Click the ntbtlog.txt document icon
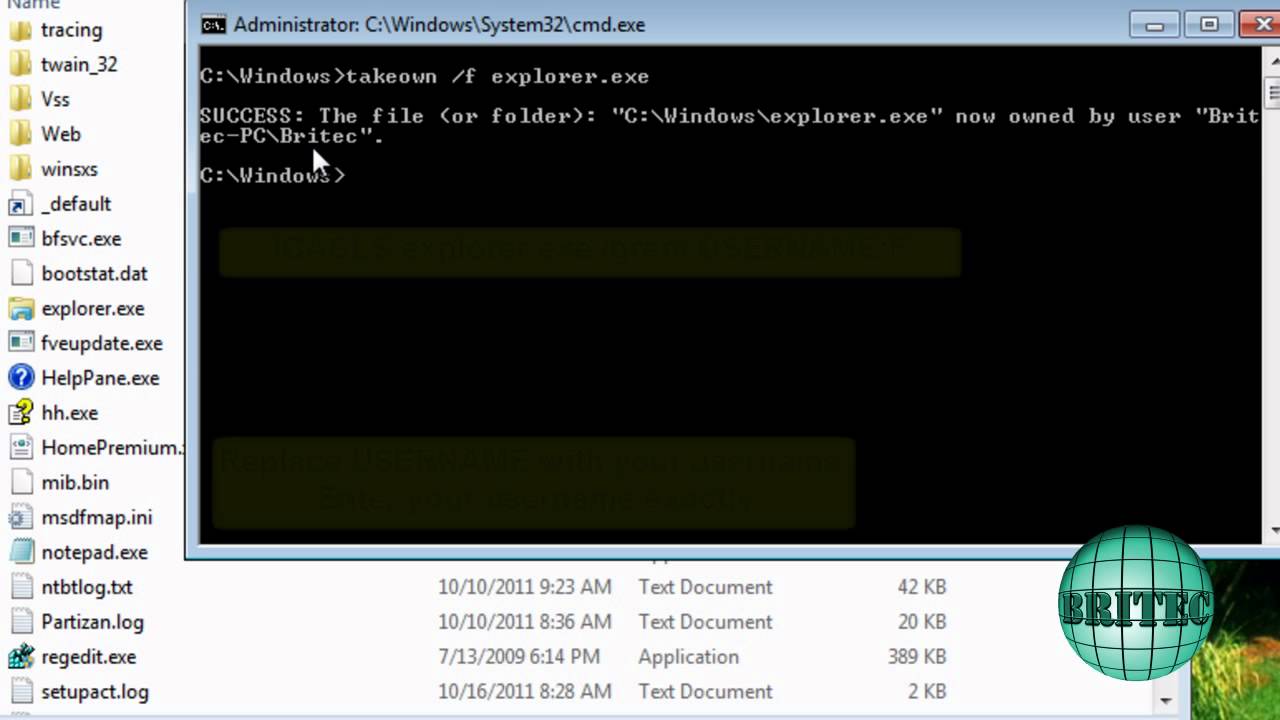1280x720 pixels. point(20,587)
